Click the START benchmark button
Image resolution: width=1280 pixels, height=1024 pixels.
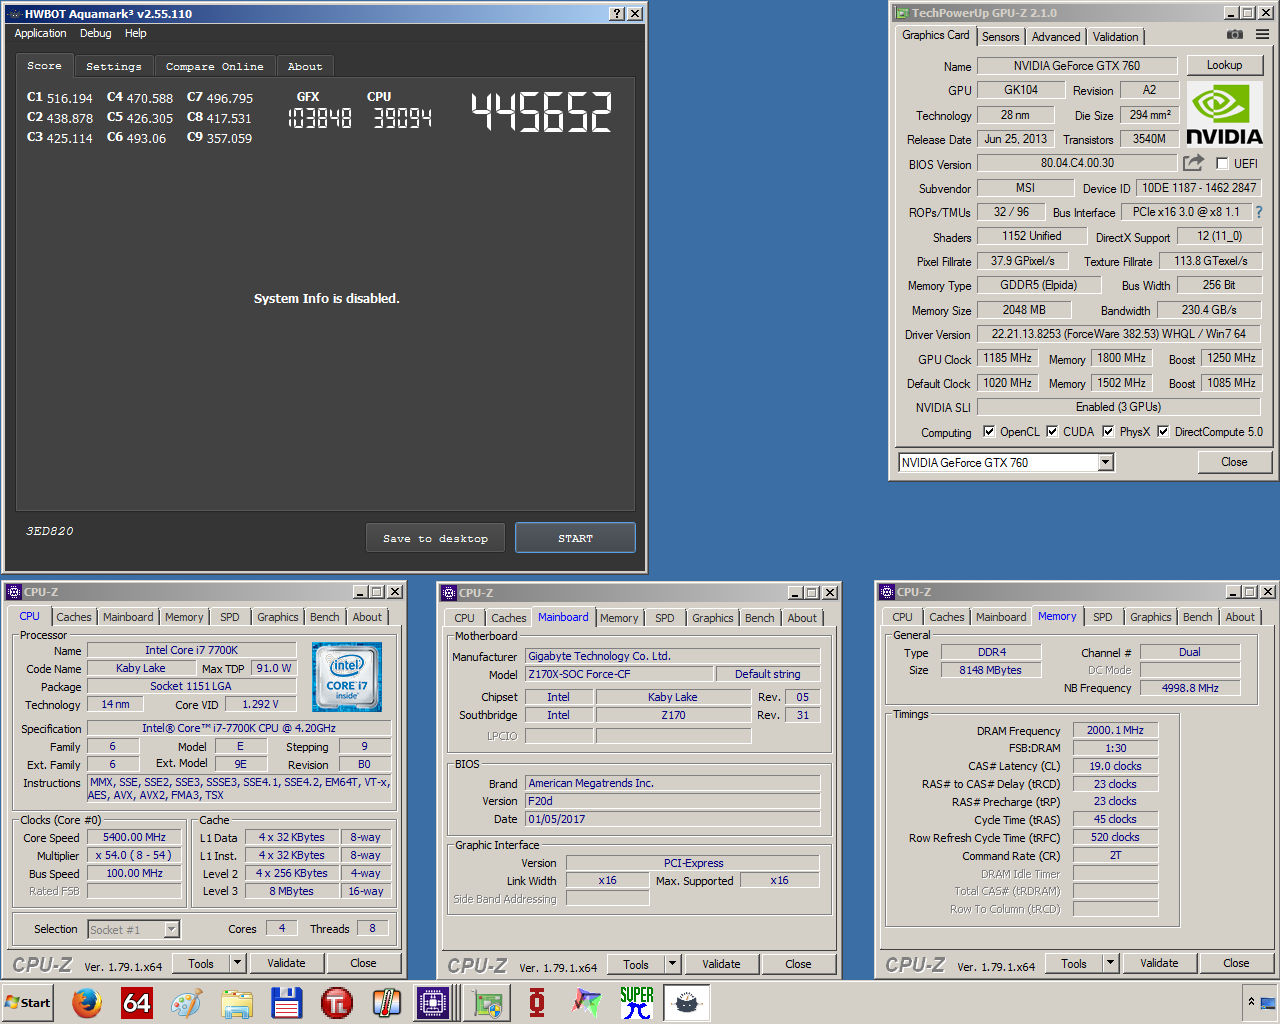click(x=575, y=538)
